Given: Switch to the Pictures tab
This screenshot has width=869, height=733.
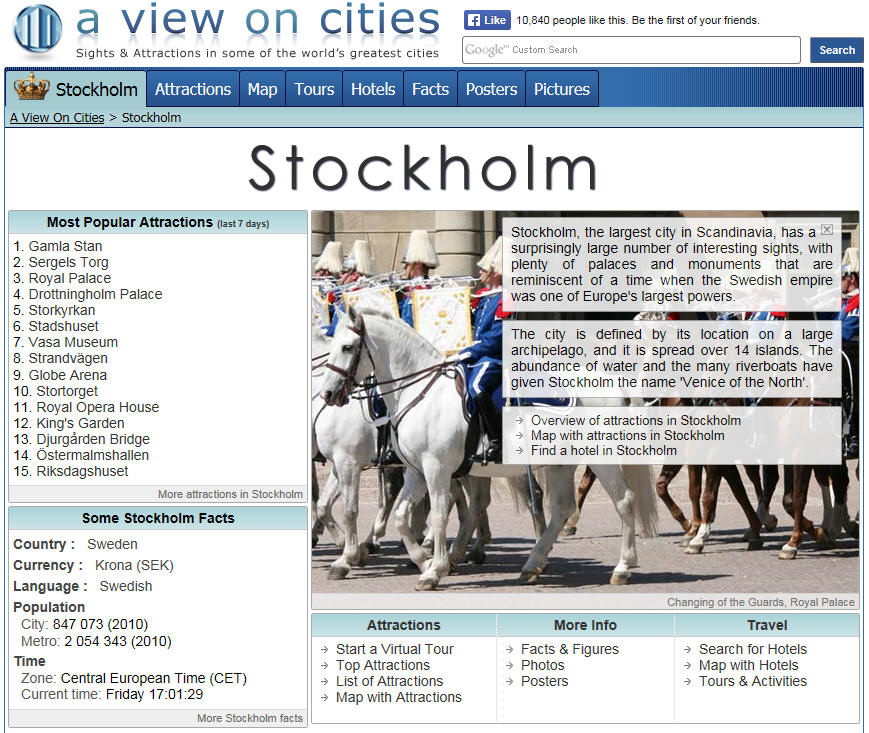Looking at the screenshot, I should [562, 89].
